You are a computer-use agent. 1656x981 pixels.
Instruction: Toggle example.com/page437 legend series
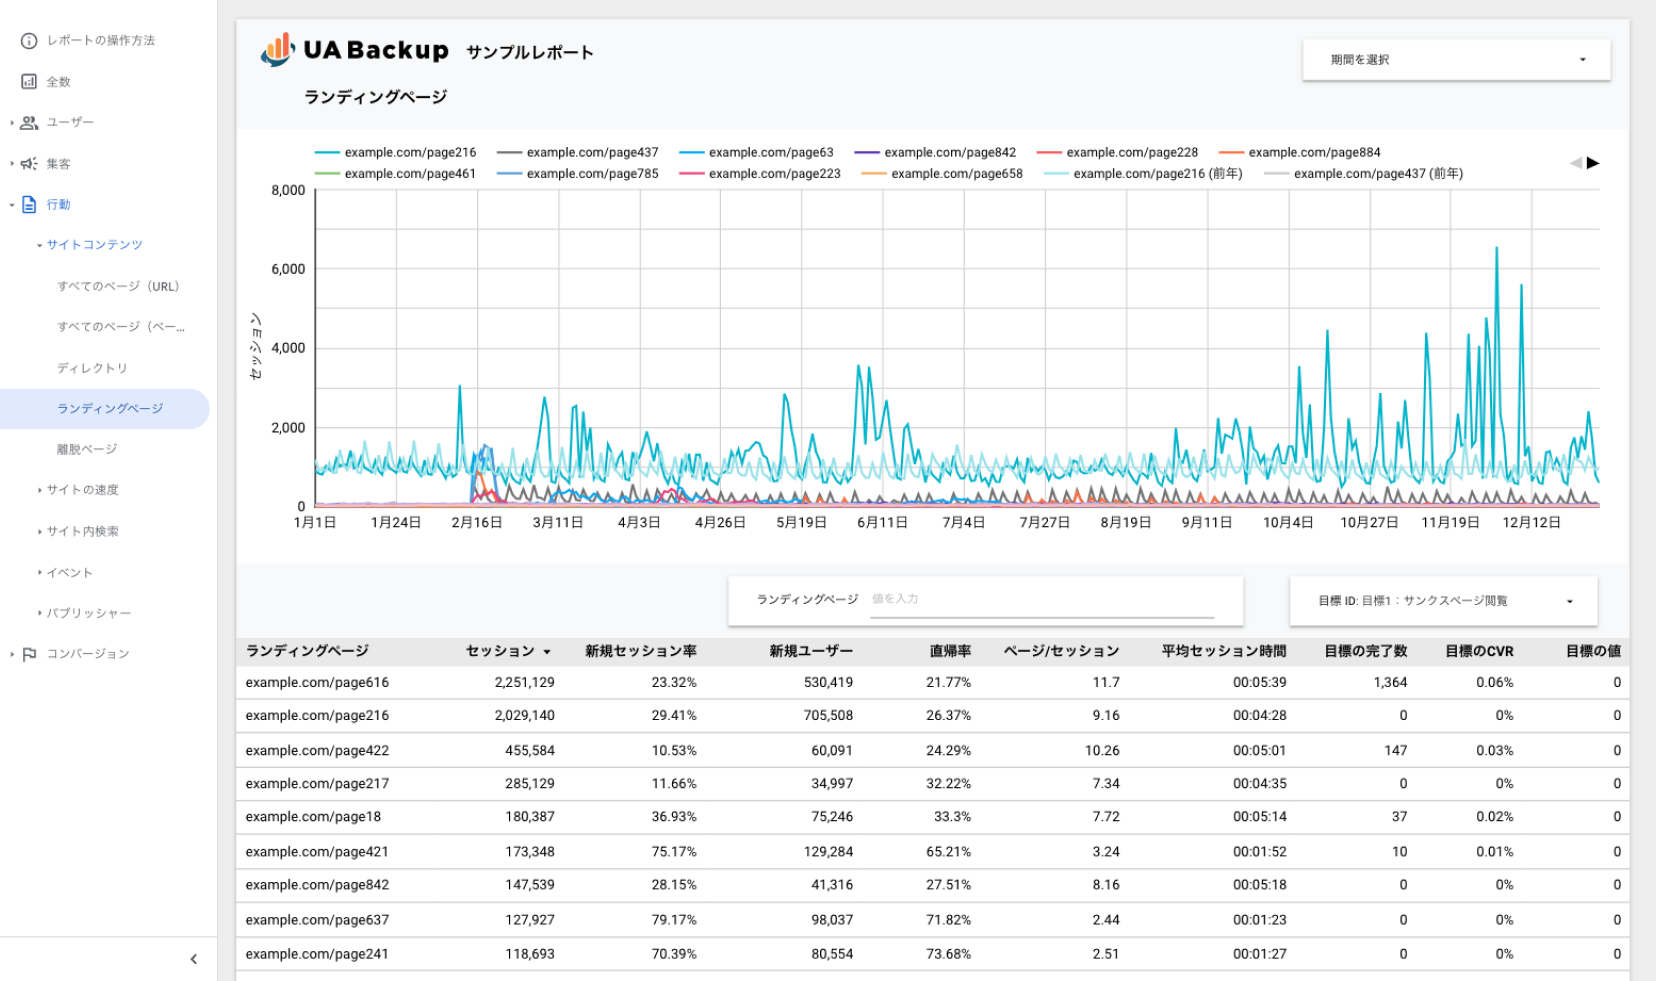pyautogui.click(x=578, y=153)
